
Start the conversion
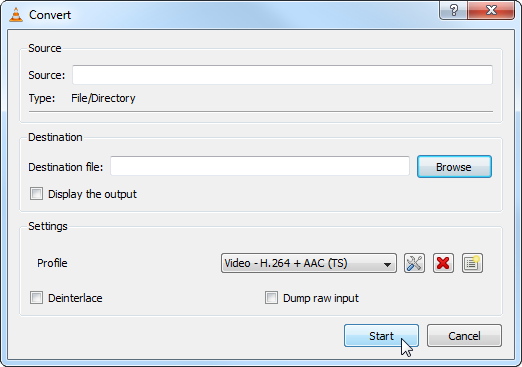(381, 336)
